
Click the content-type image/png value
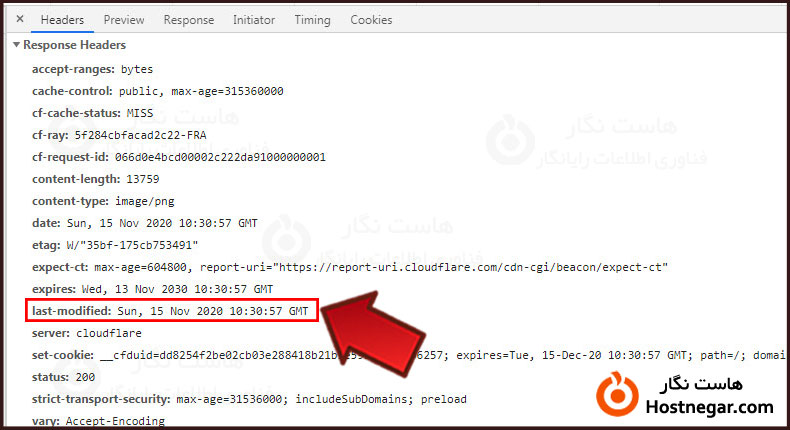(x=145, y=201)
